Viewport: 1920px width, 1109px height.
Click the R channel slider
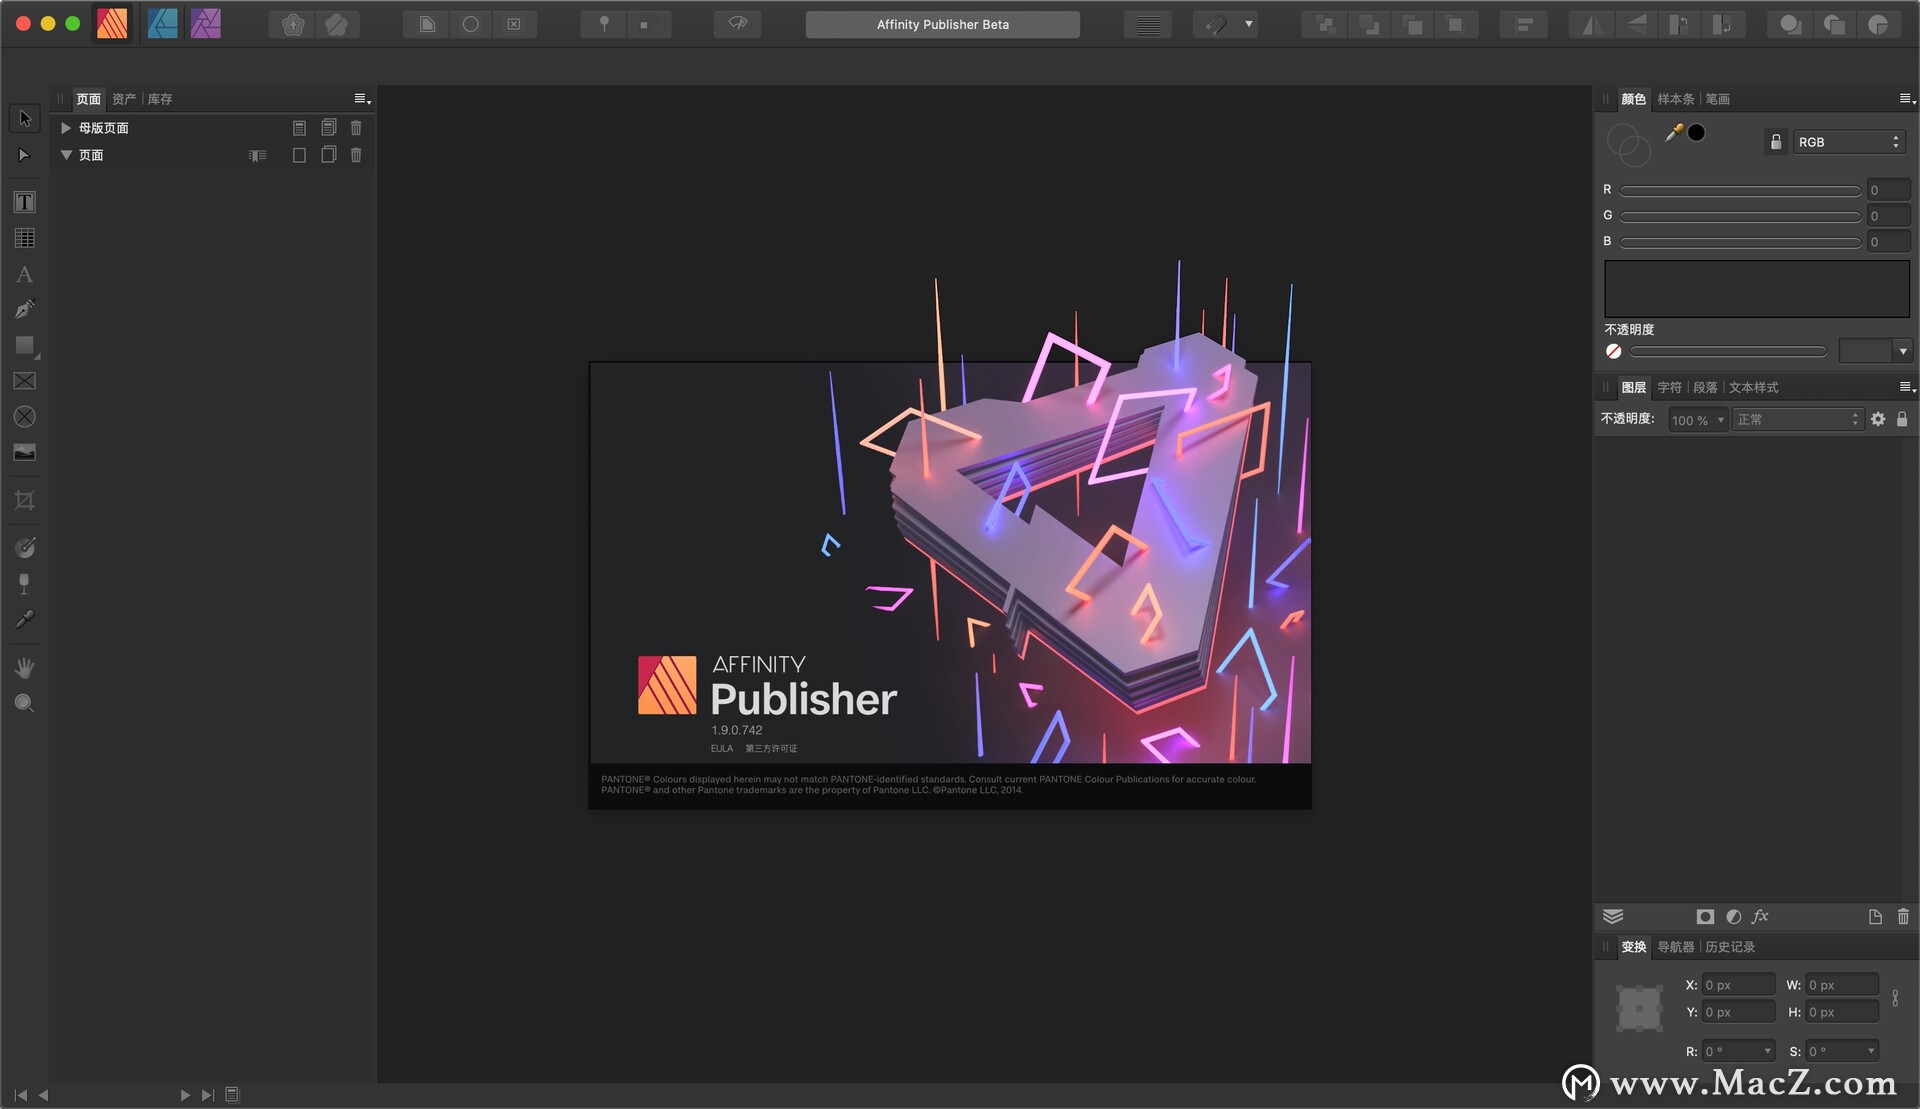1740,190
